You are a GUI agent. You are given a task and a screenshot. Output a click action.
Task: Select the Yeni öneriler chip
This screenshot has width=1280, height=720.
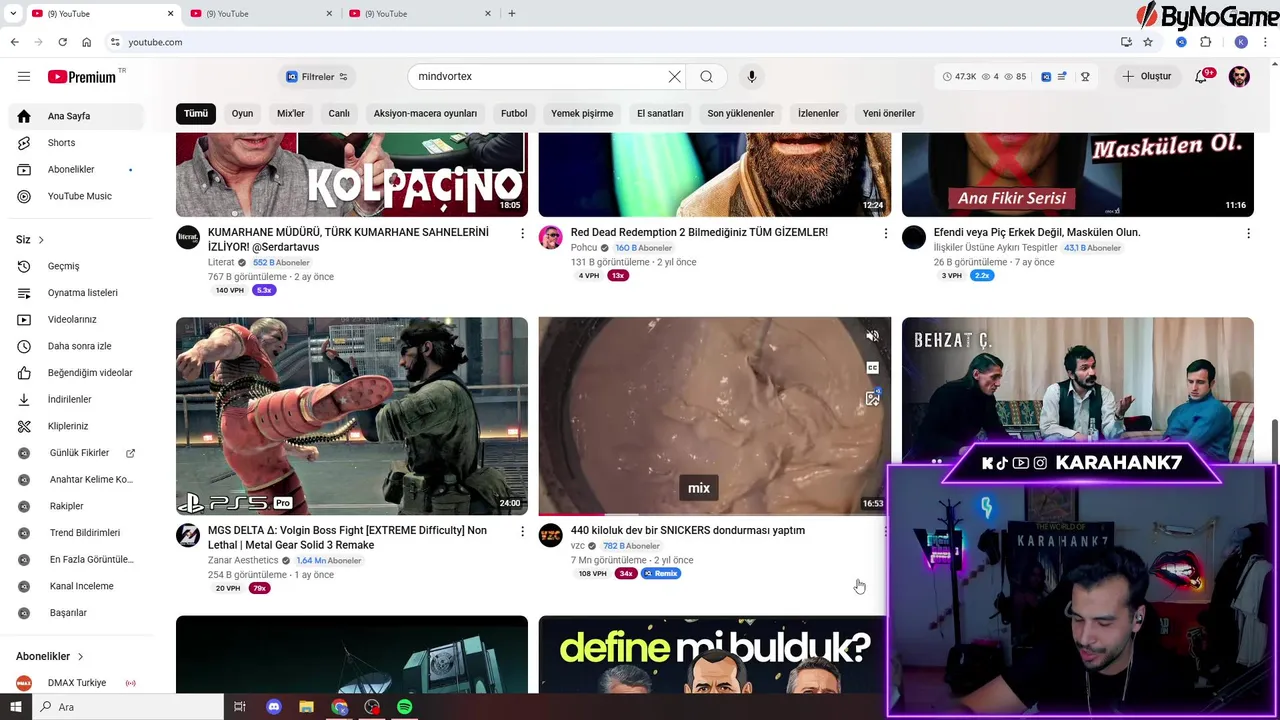(889, 113)
